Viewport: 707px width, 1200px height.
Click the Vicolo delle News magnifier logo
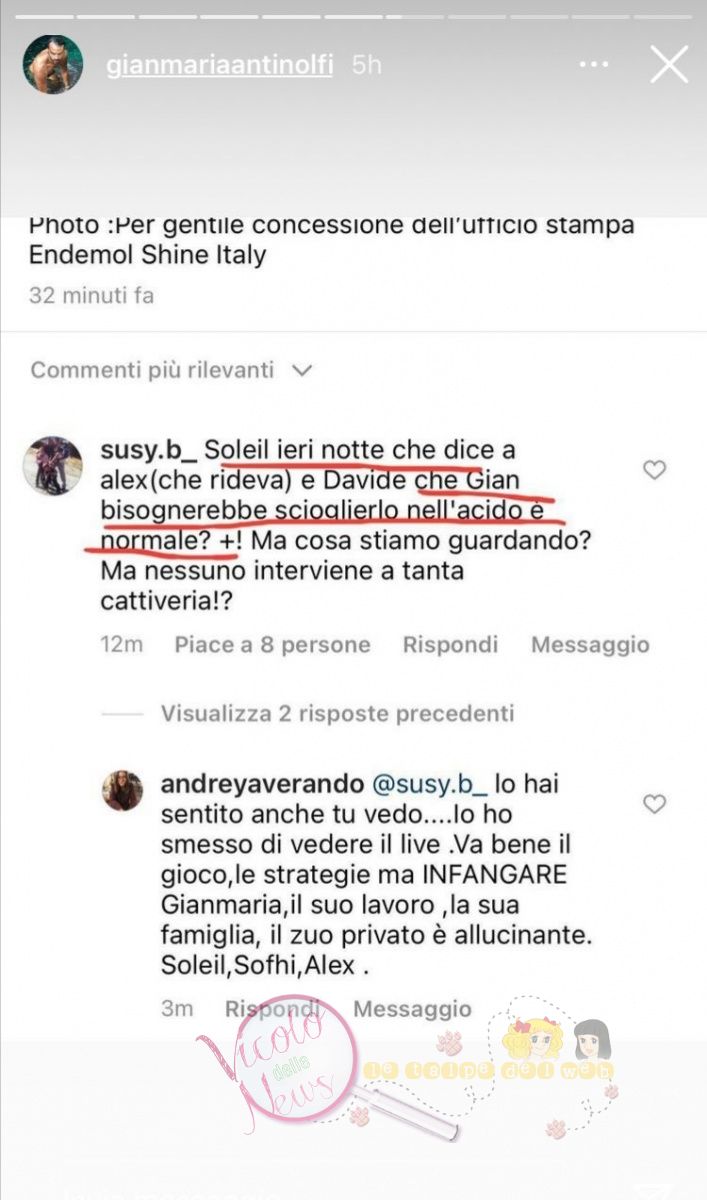pos(290,1063)
